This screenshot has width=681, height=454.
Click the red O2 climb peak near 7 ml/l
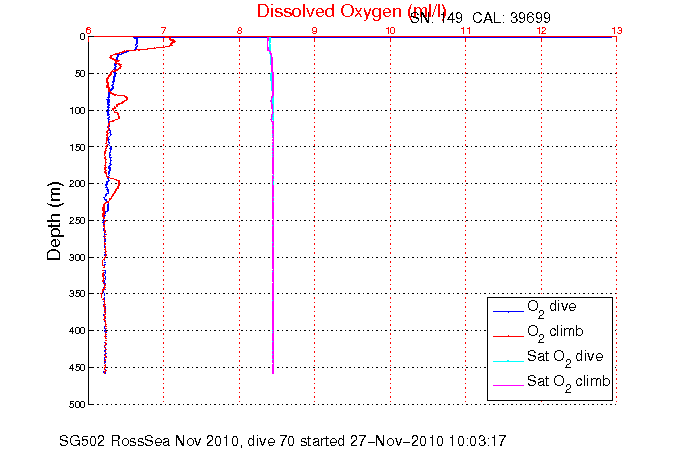point(173,42)
